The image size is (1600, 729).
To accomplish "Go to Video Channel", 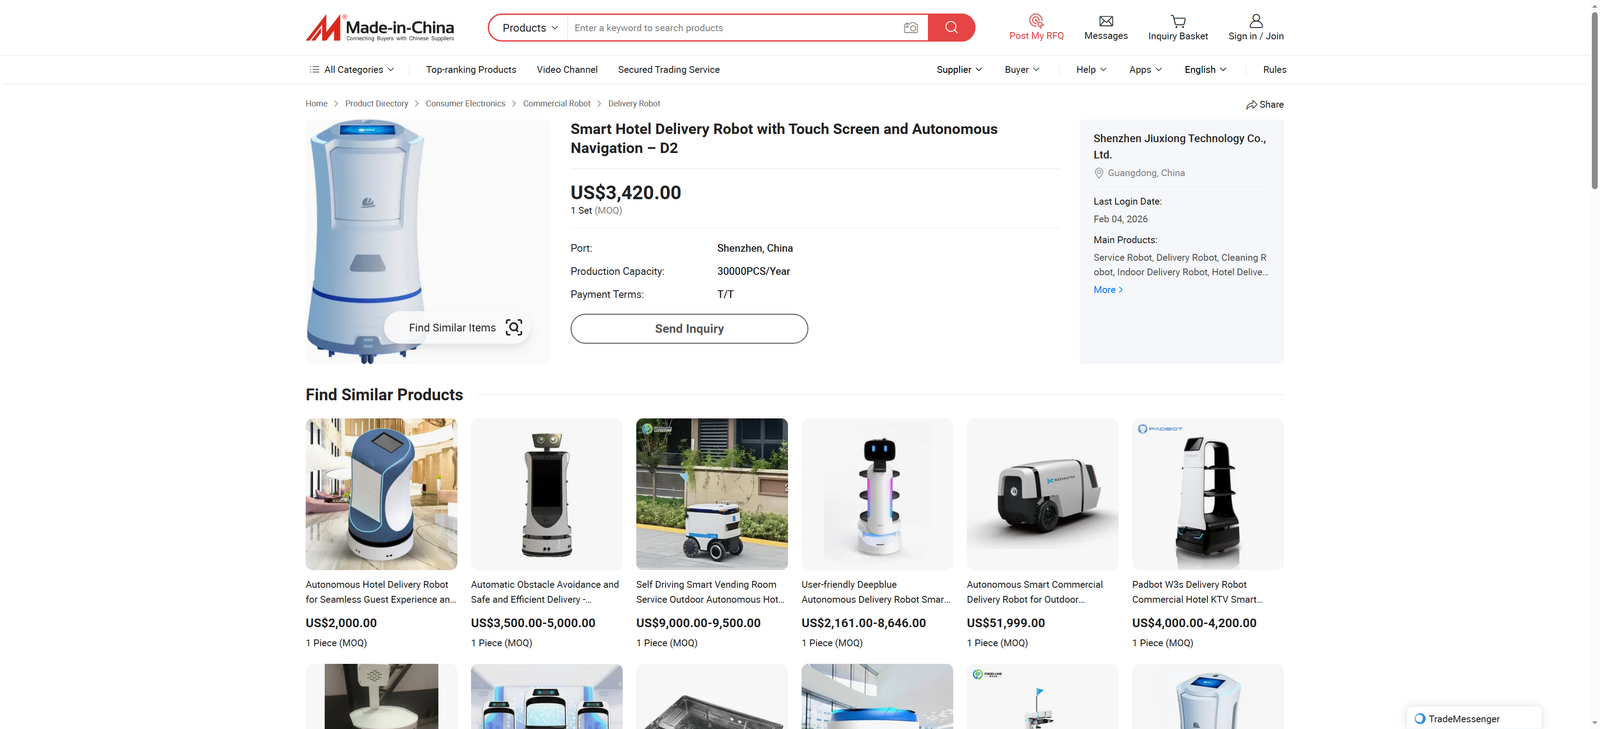I will 567,70.
